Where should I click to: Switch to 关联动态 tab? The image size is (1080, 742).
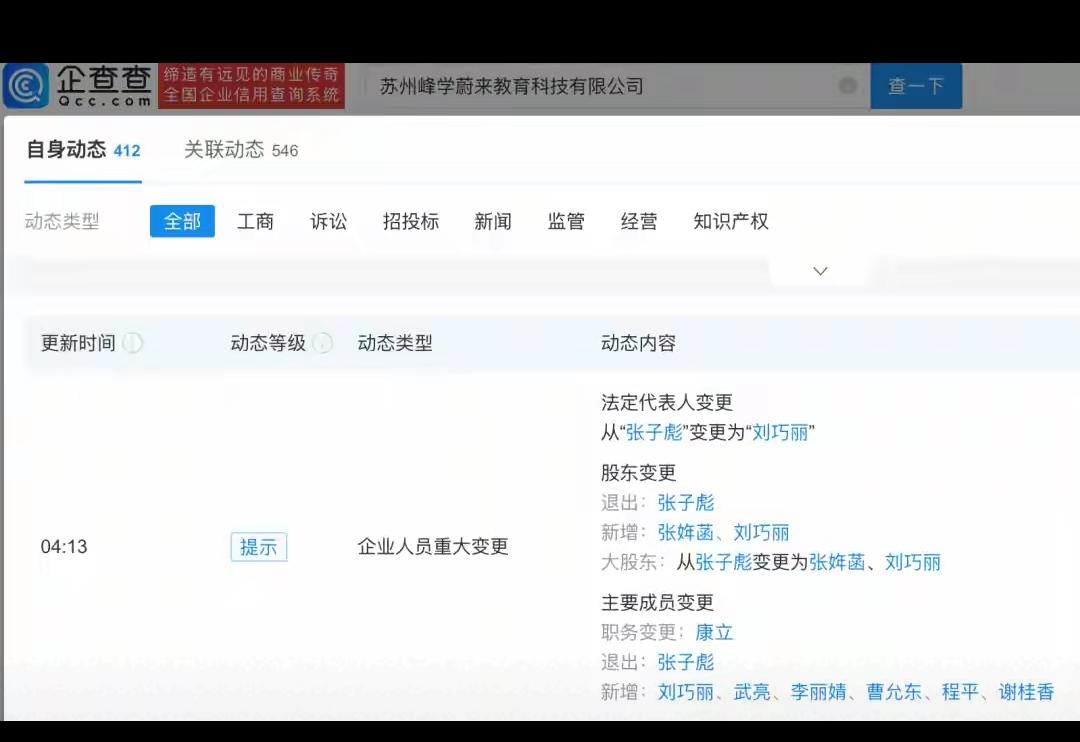coord(241,150)
